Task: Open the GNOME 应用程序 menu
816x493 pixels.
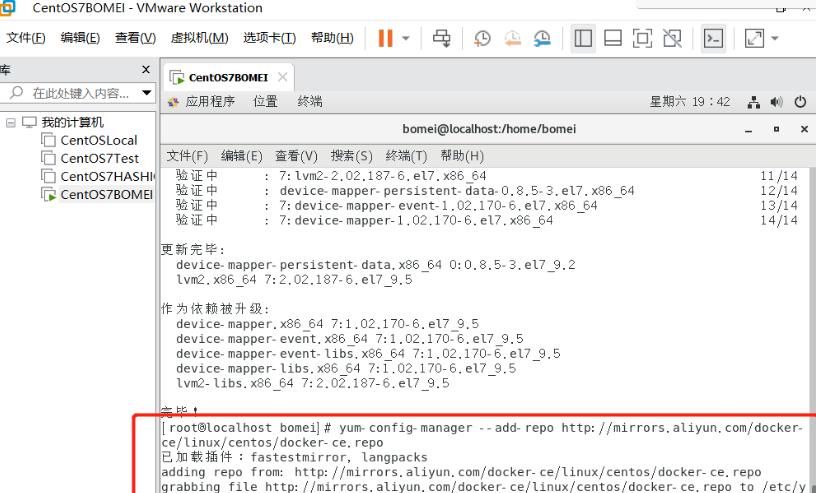Action: point(210,102)
